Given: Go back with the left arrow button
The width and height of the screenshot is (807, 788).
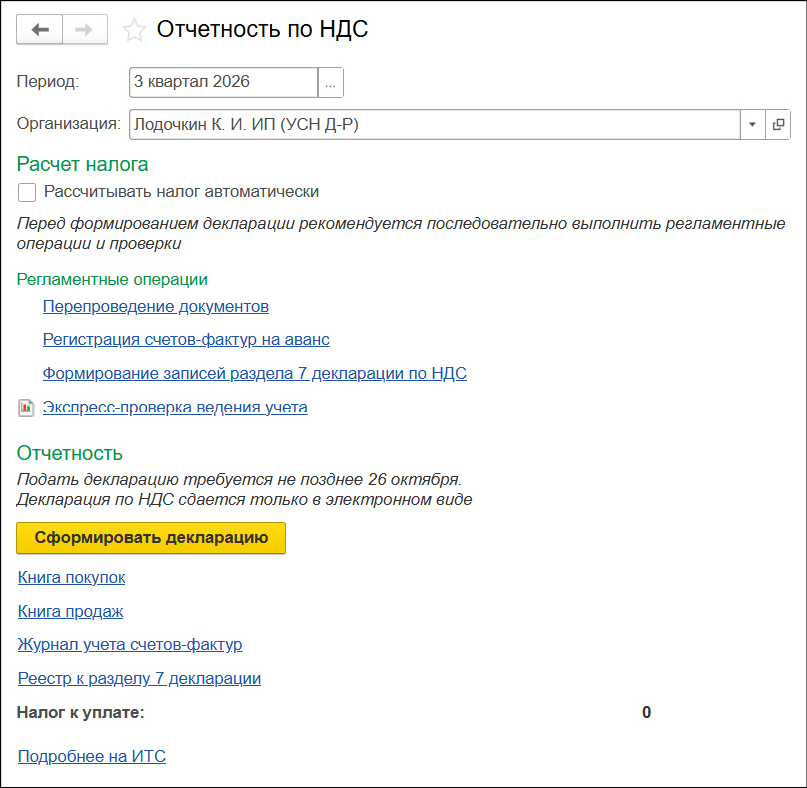Looking at the screenshot, I should [40, 30].
